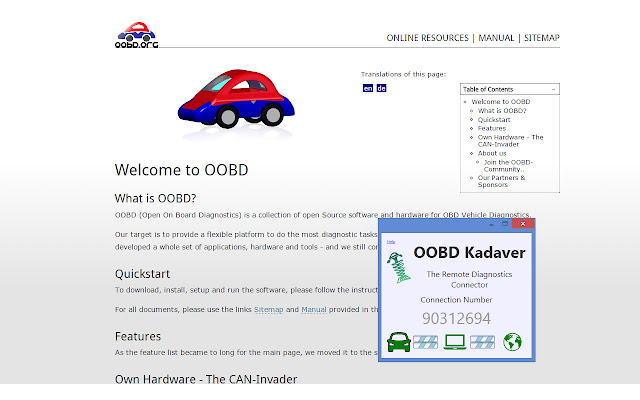
Task: Click the connection bar between car and laptop
Action: pos(425,342)
